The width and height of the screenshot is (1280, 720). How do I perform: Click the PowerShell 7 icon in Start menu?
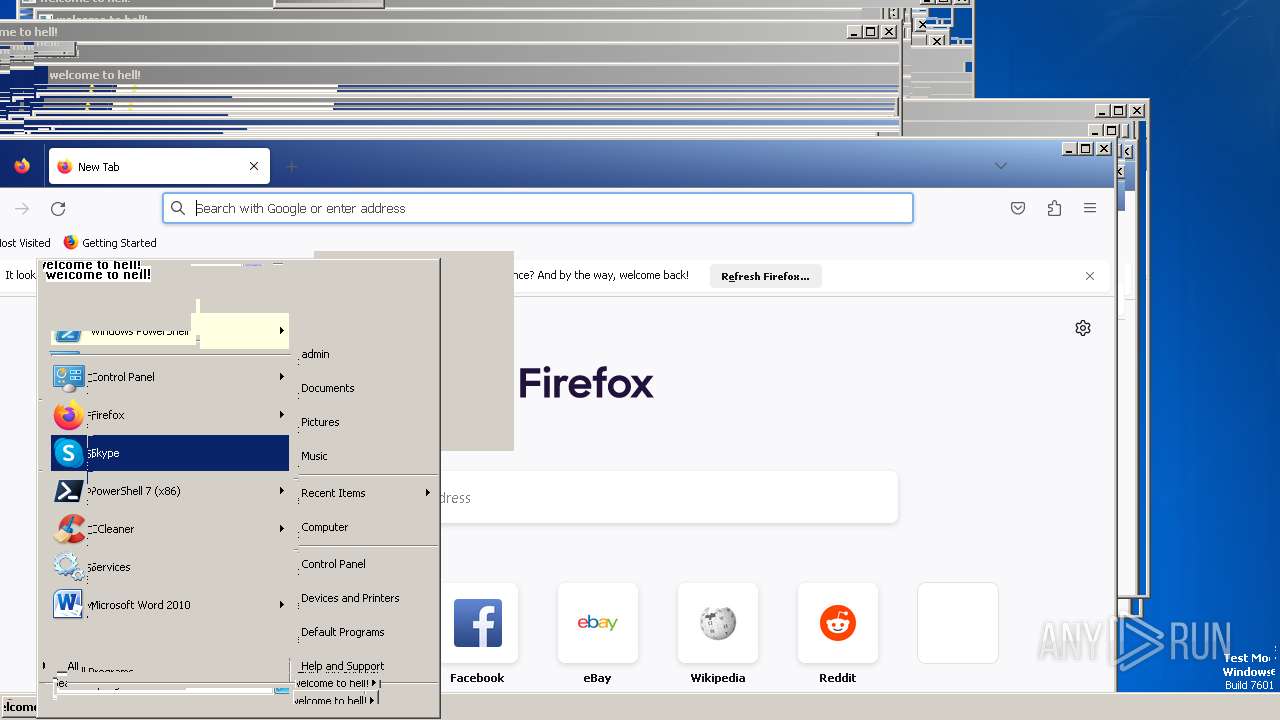[69, 491]
